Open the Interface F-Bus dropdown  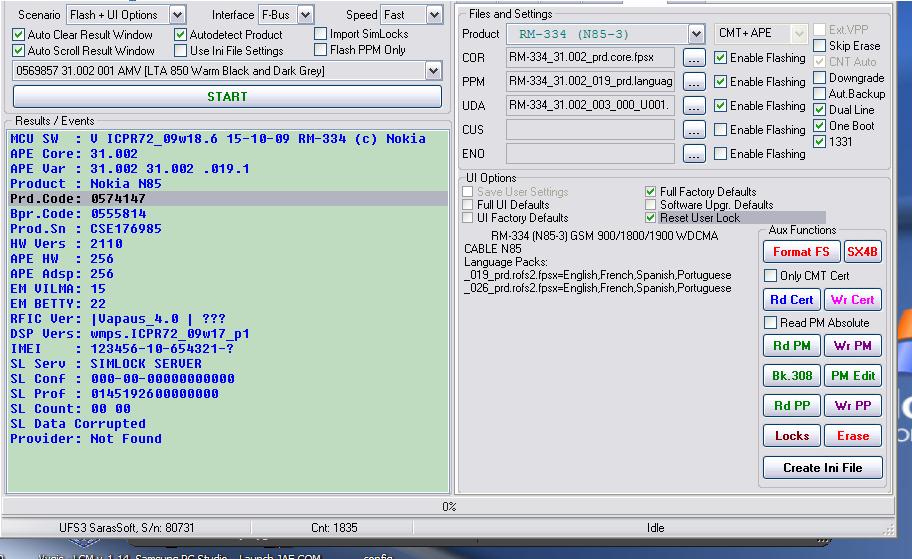coord(305,15)
